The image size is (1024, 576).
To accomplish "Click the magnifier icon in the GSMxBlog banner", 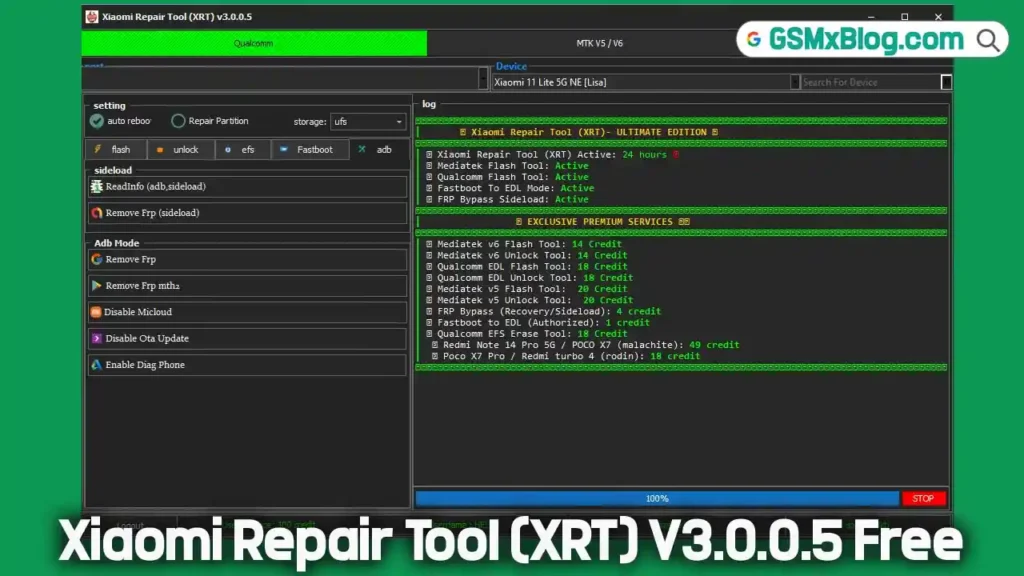I will pos(988,40).
